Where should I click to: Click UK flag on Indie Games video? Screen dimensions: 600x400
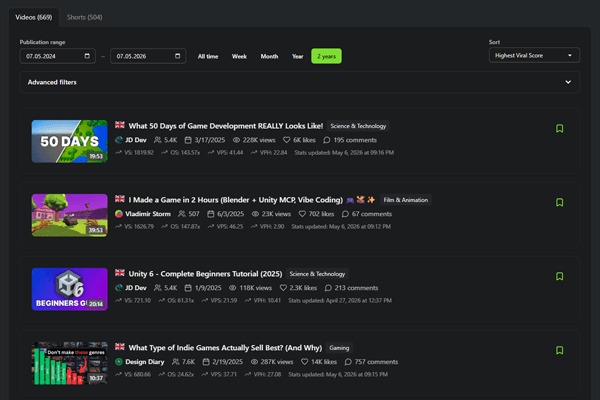(x=120, y=346)
